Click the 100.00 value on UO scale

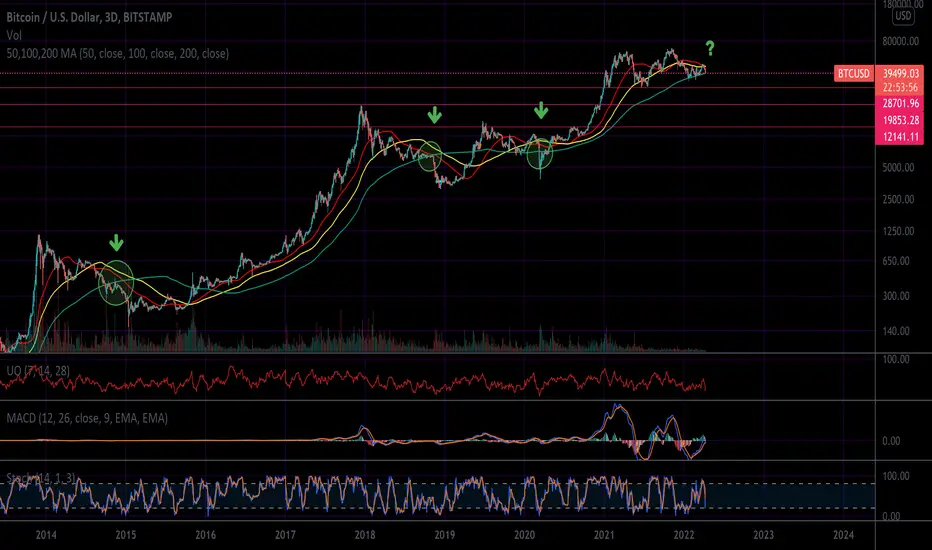896,360
